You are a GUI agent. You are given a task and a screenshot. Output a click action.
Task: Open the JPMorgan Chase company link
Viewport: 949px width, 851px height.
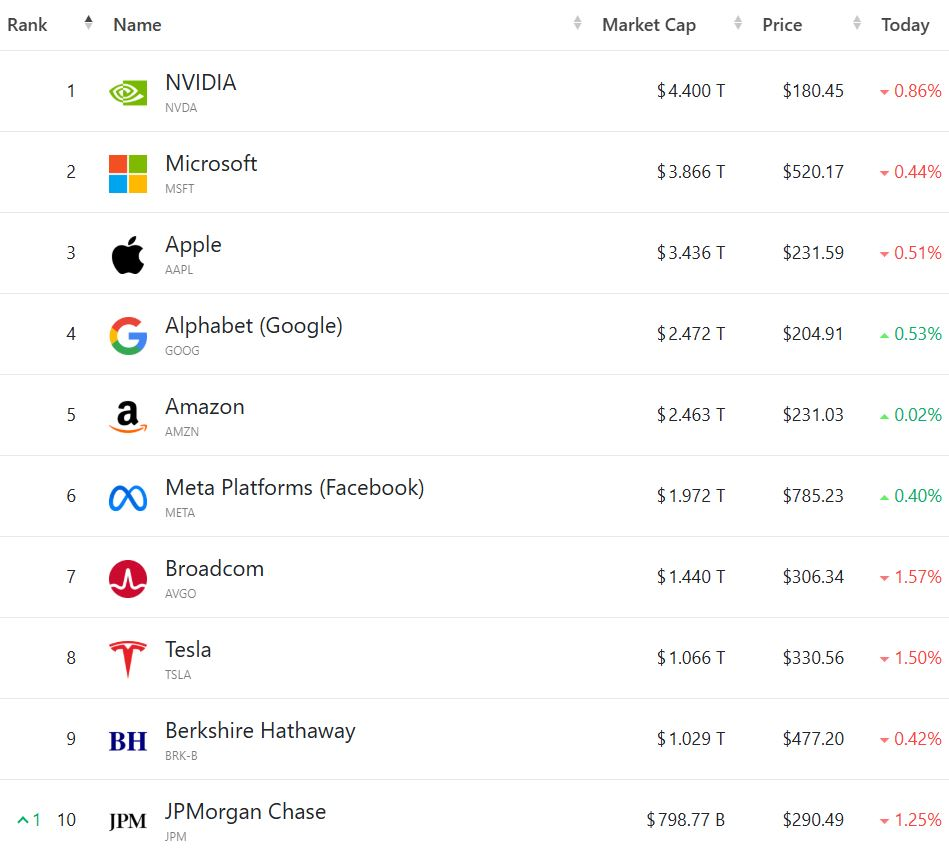[245, 812]
